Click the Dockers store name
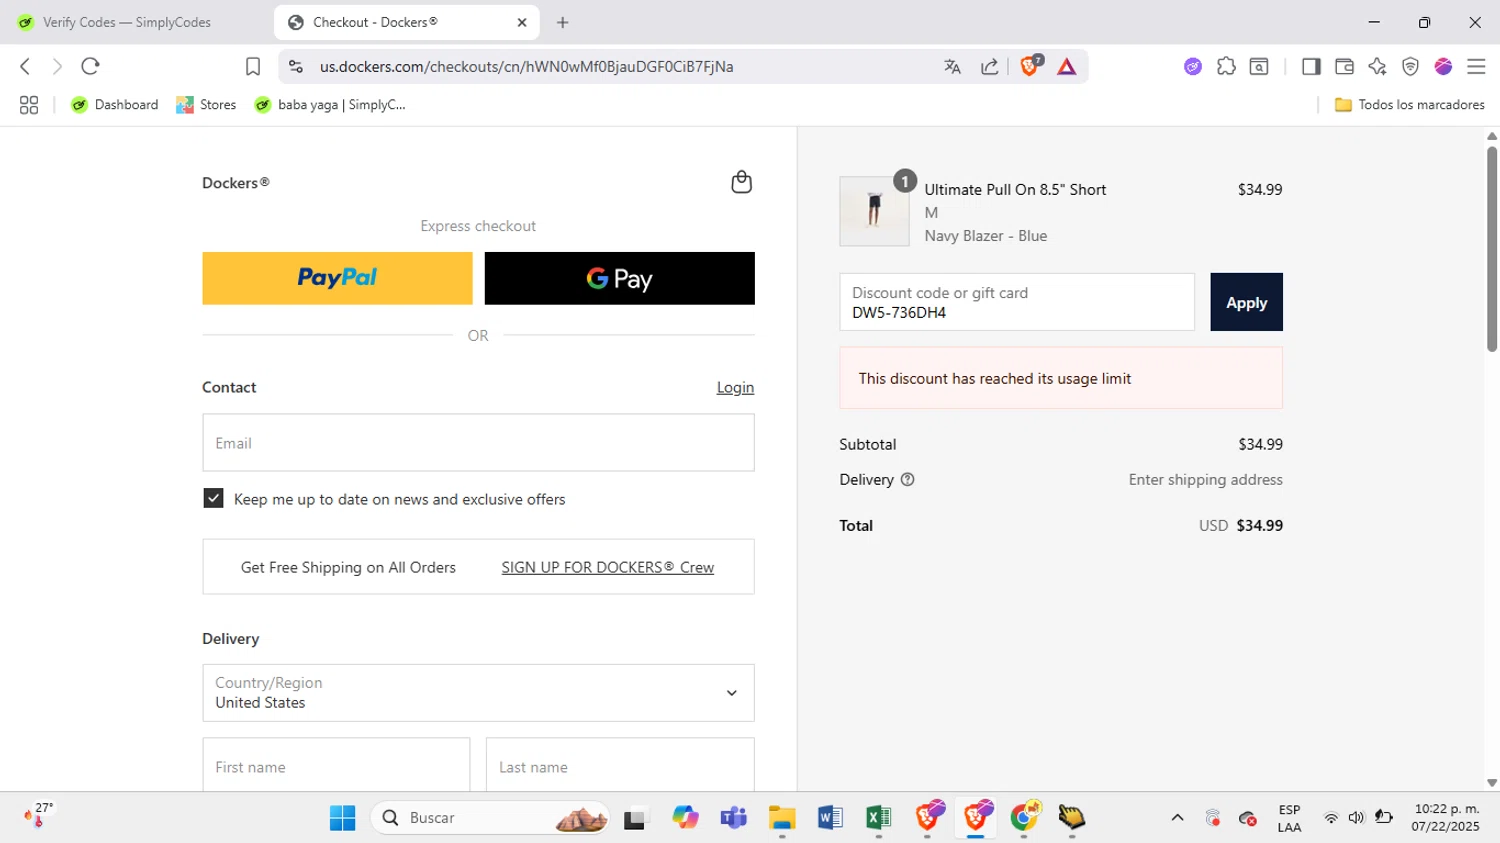 [x=236, y=183]
